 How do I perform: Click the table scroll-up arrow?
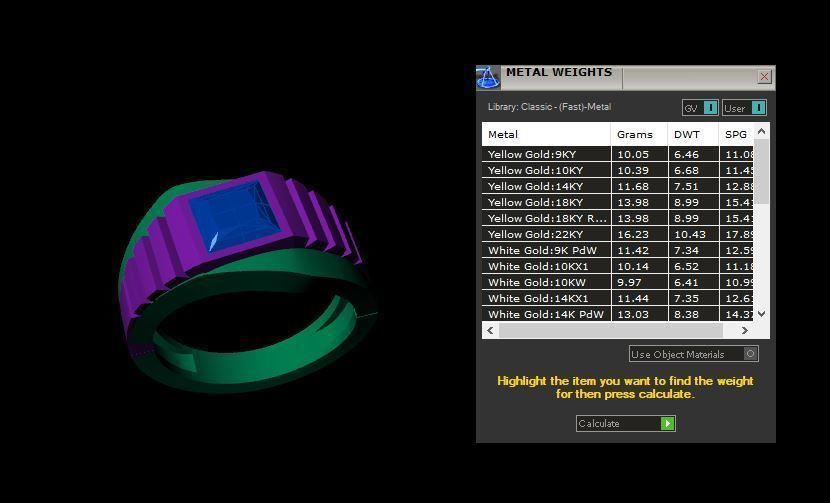(761, 131)
